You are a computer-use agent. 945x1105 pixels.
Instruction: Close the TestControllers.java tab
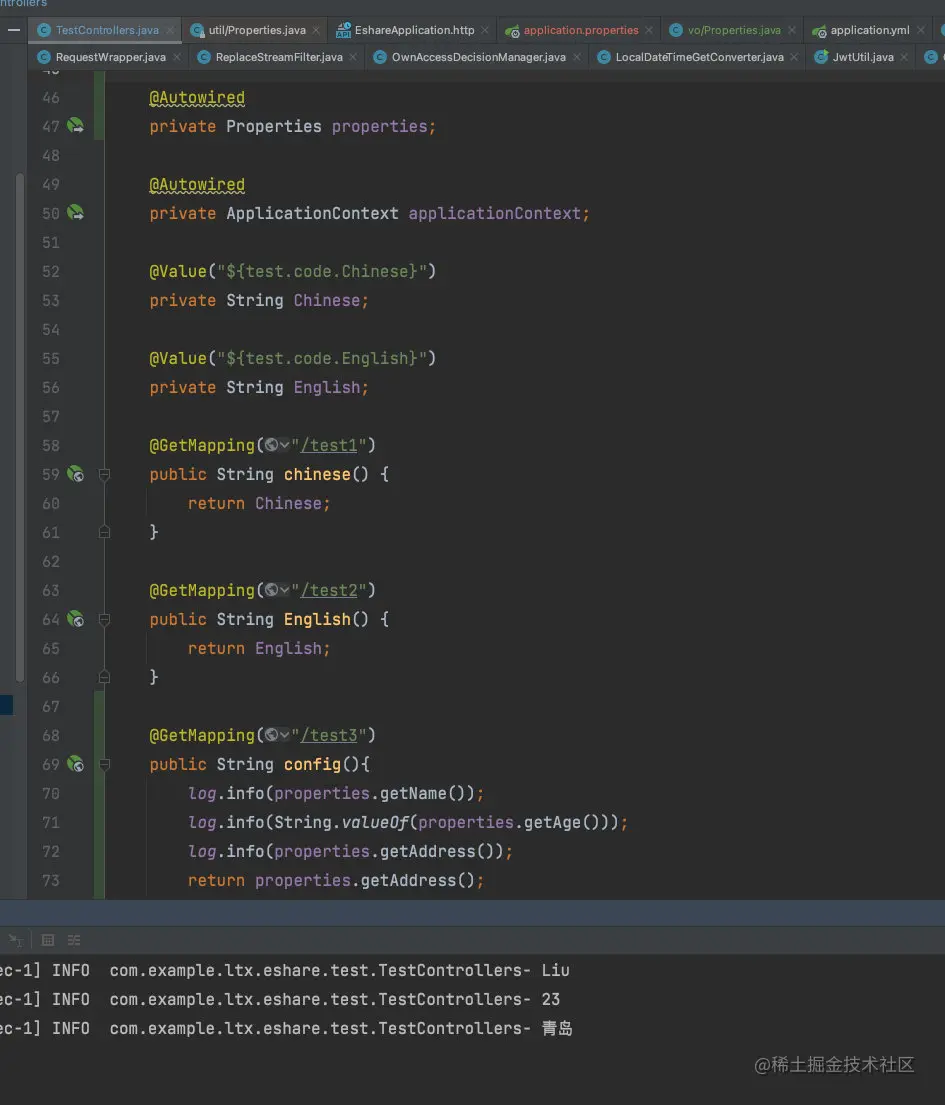pyautogui.click(x=170, y=30)
